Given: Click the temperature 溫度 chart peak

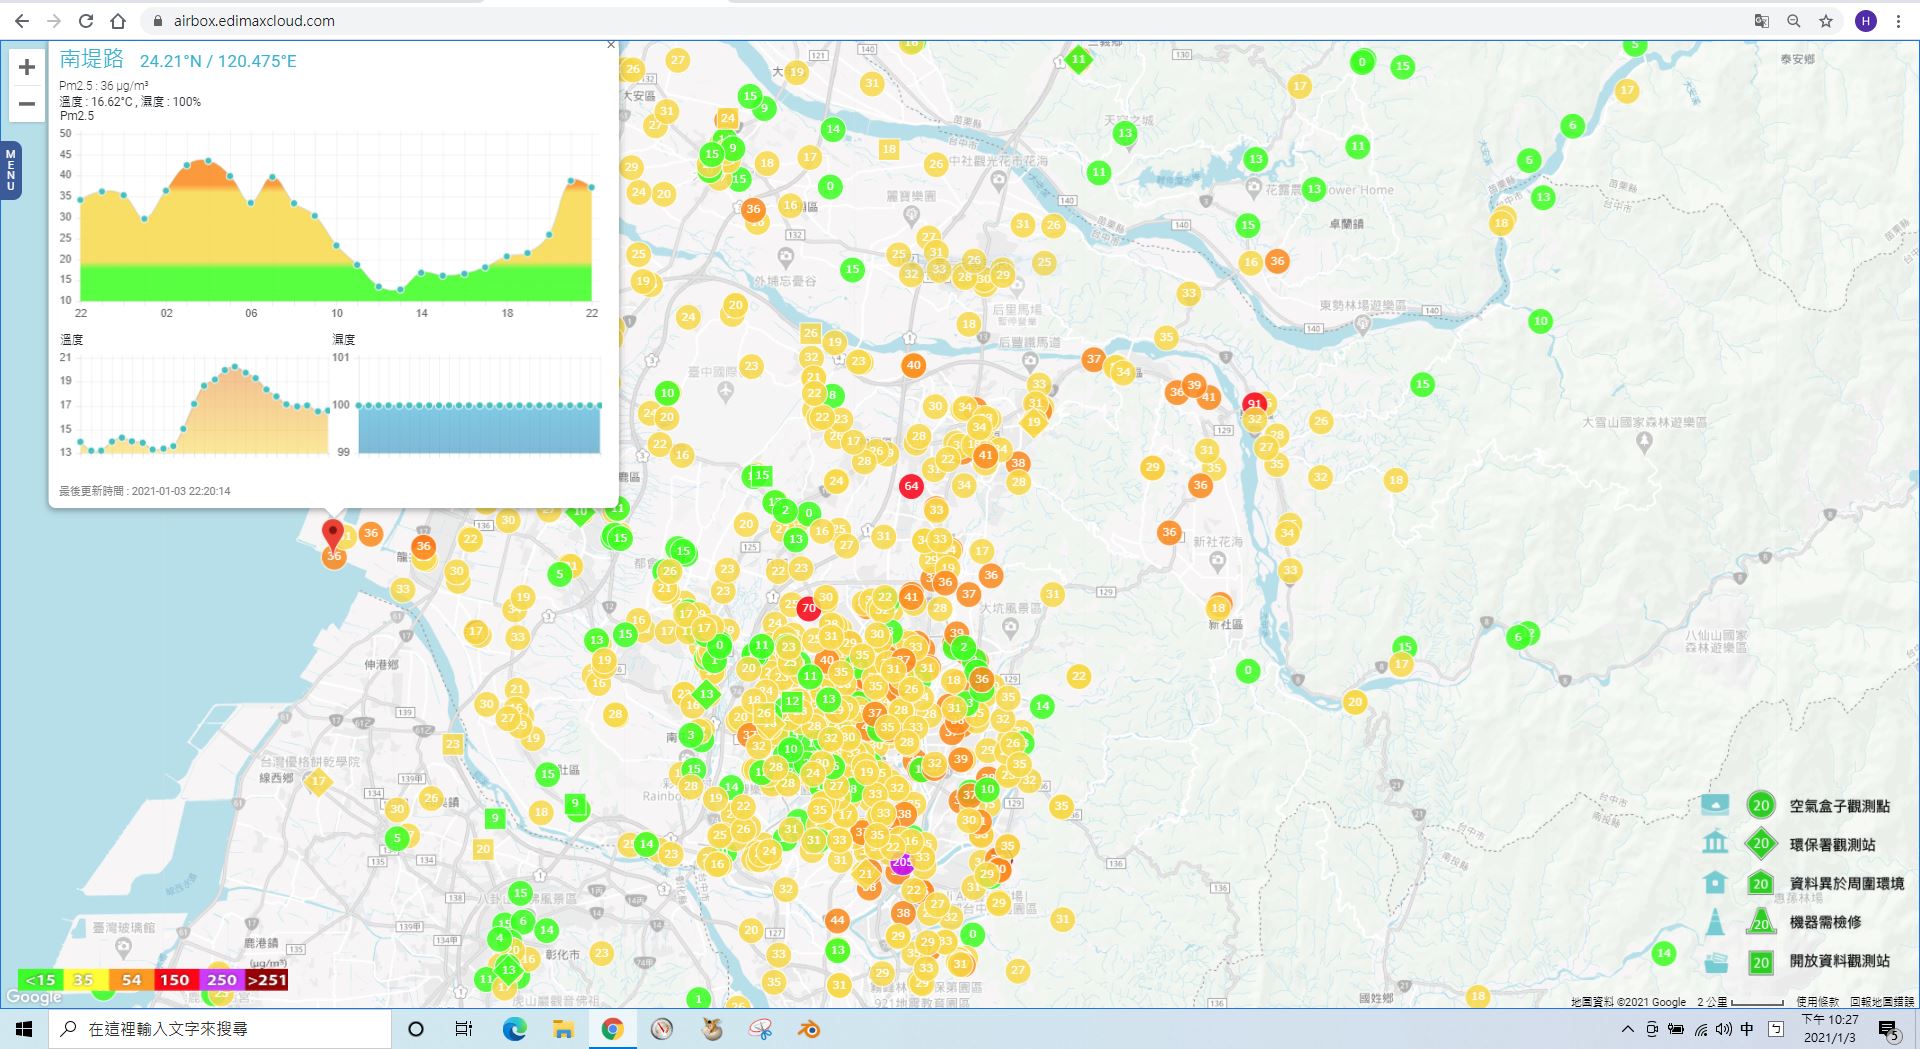Looking at the screenshot, I should 234,368.
